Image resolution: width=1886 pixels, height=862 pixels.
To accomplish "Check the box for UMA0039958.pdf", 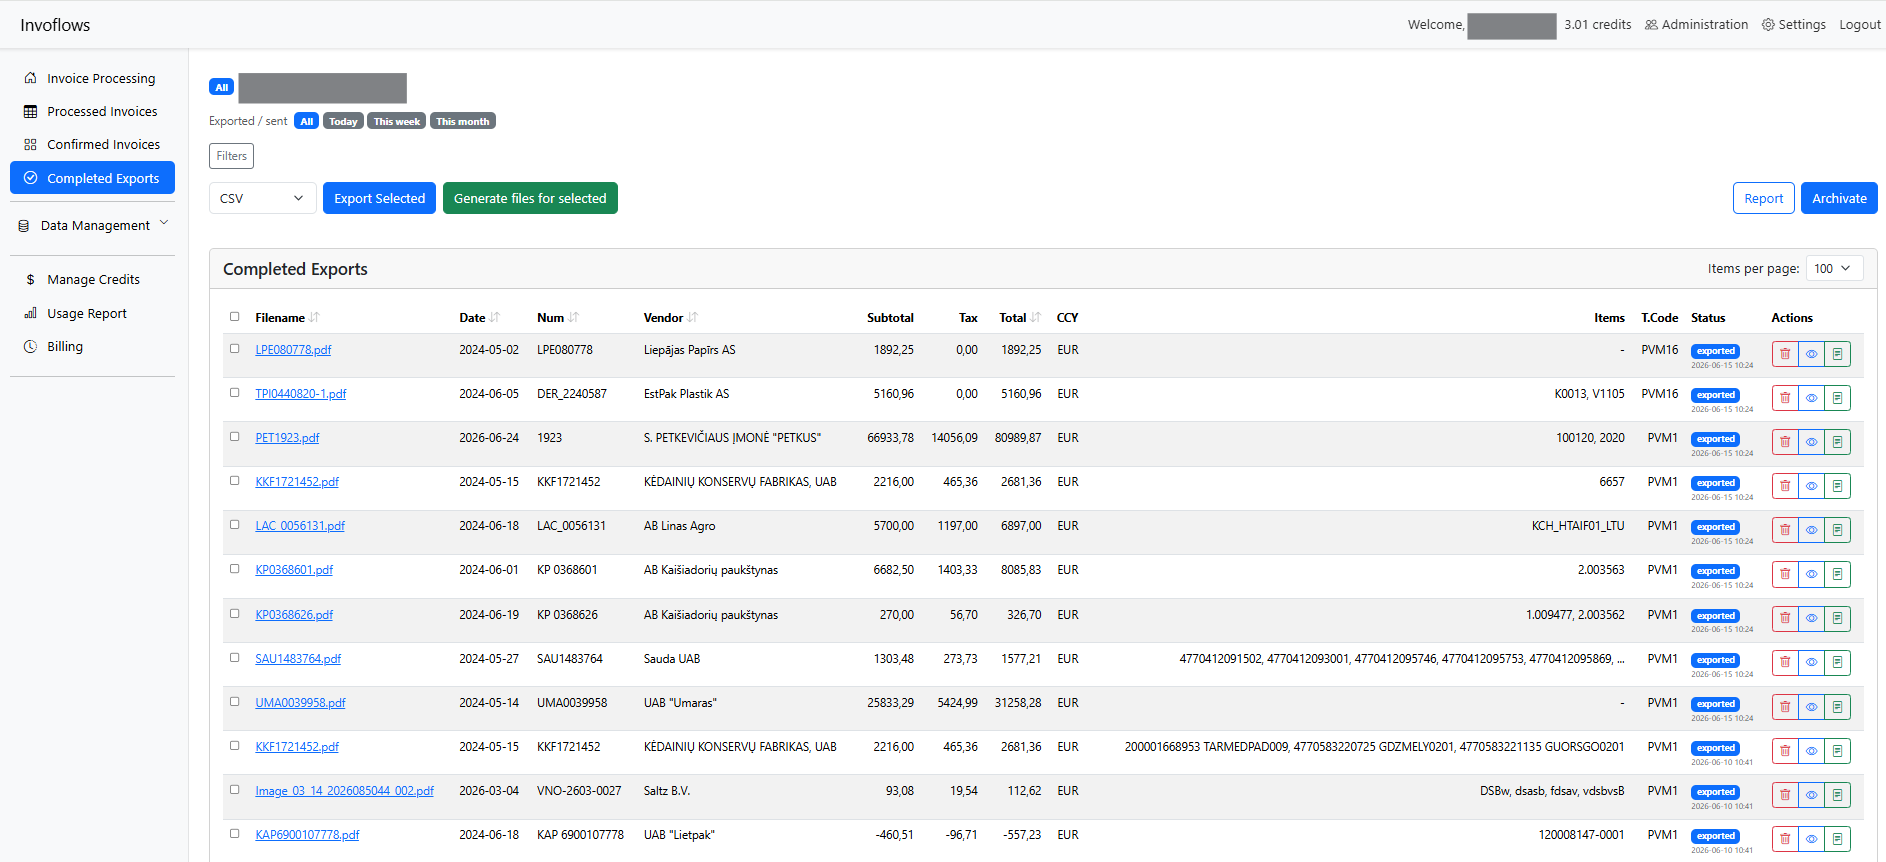I will [235, 702].
